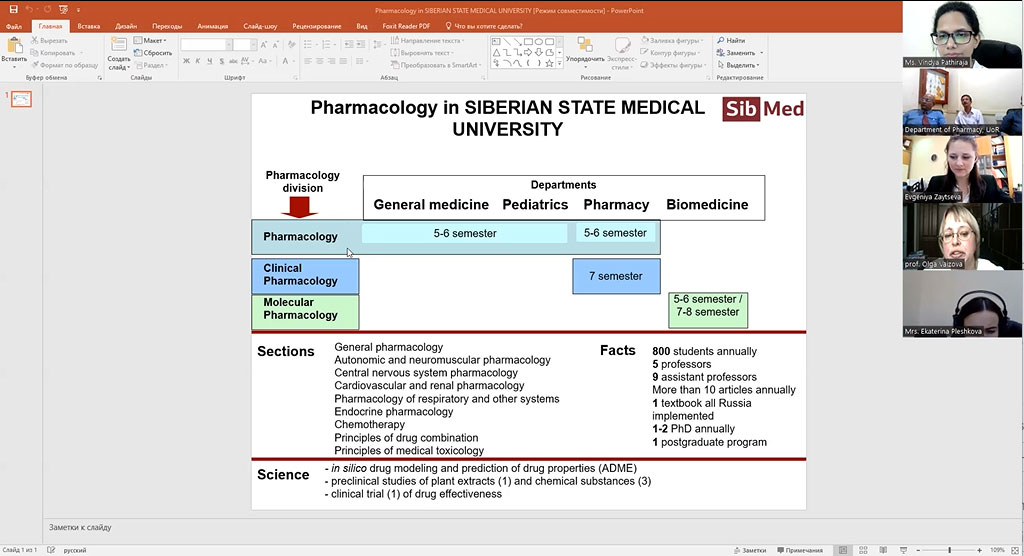Image resolution: width=1024 pixels, height=556 pixels.
Task: Select the oval shape in shapes gallery
Action: coord(539,41)
